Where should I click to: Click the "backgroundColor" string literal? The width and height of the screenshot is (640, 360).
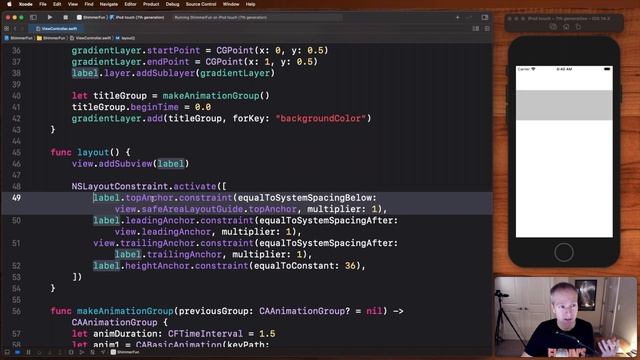click(x=321, y=119)
